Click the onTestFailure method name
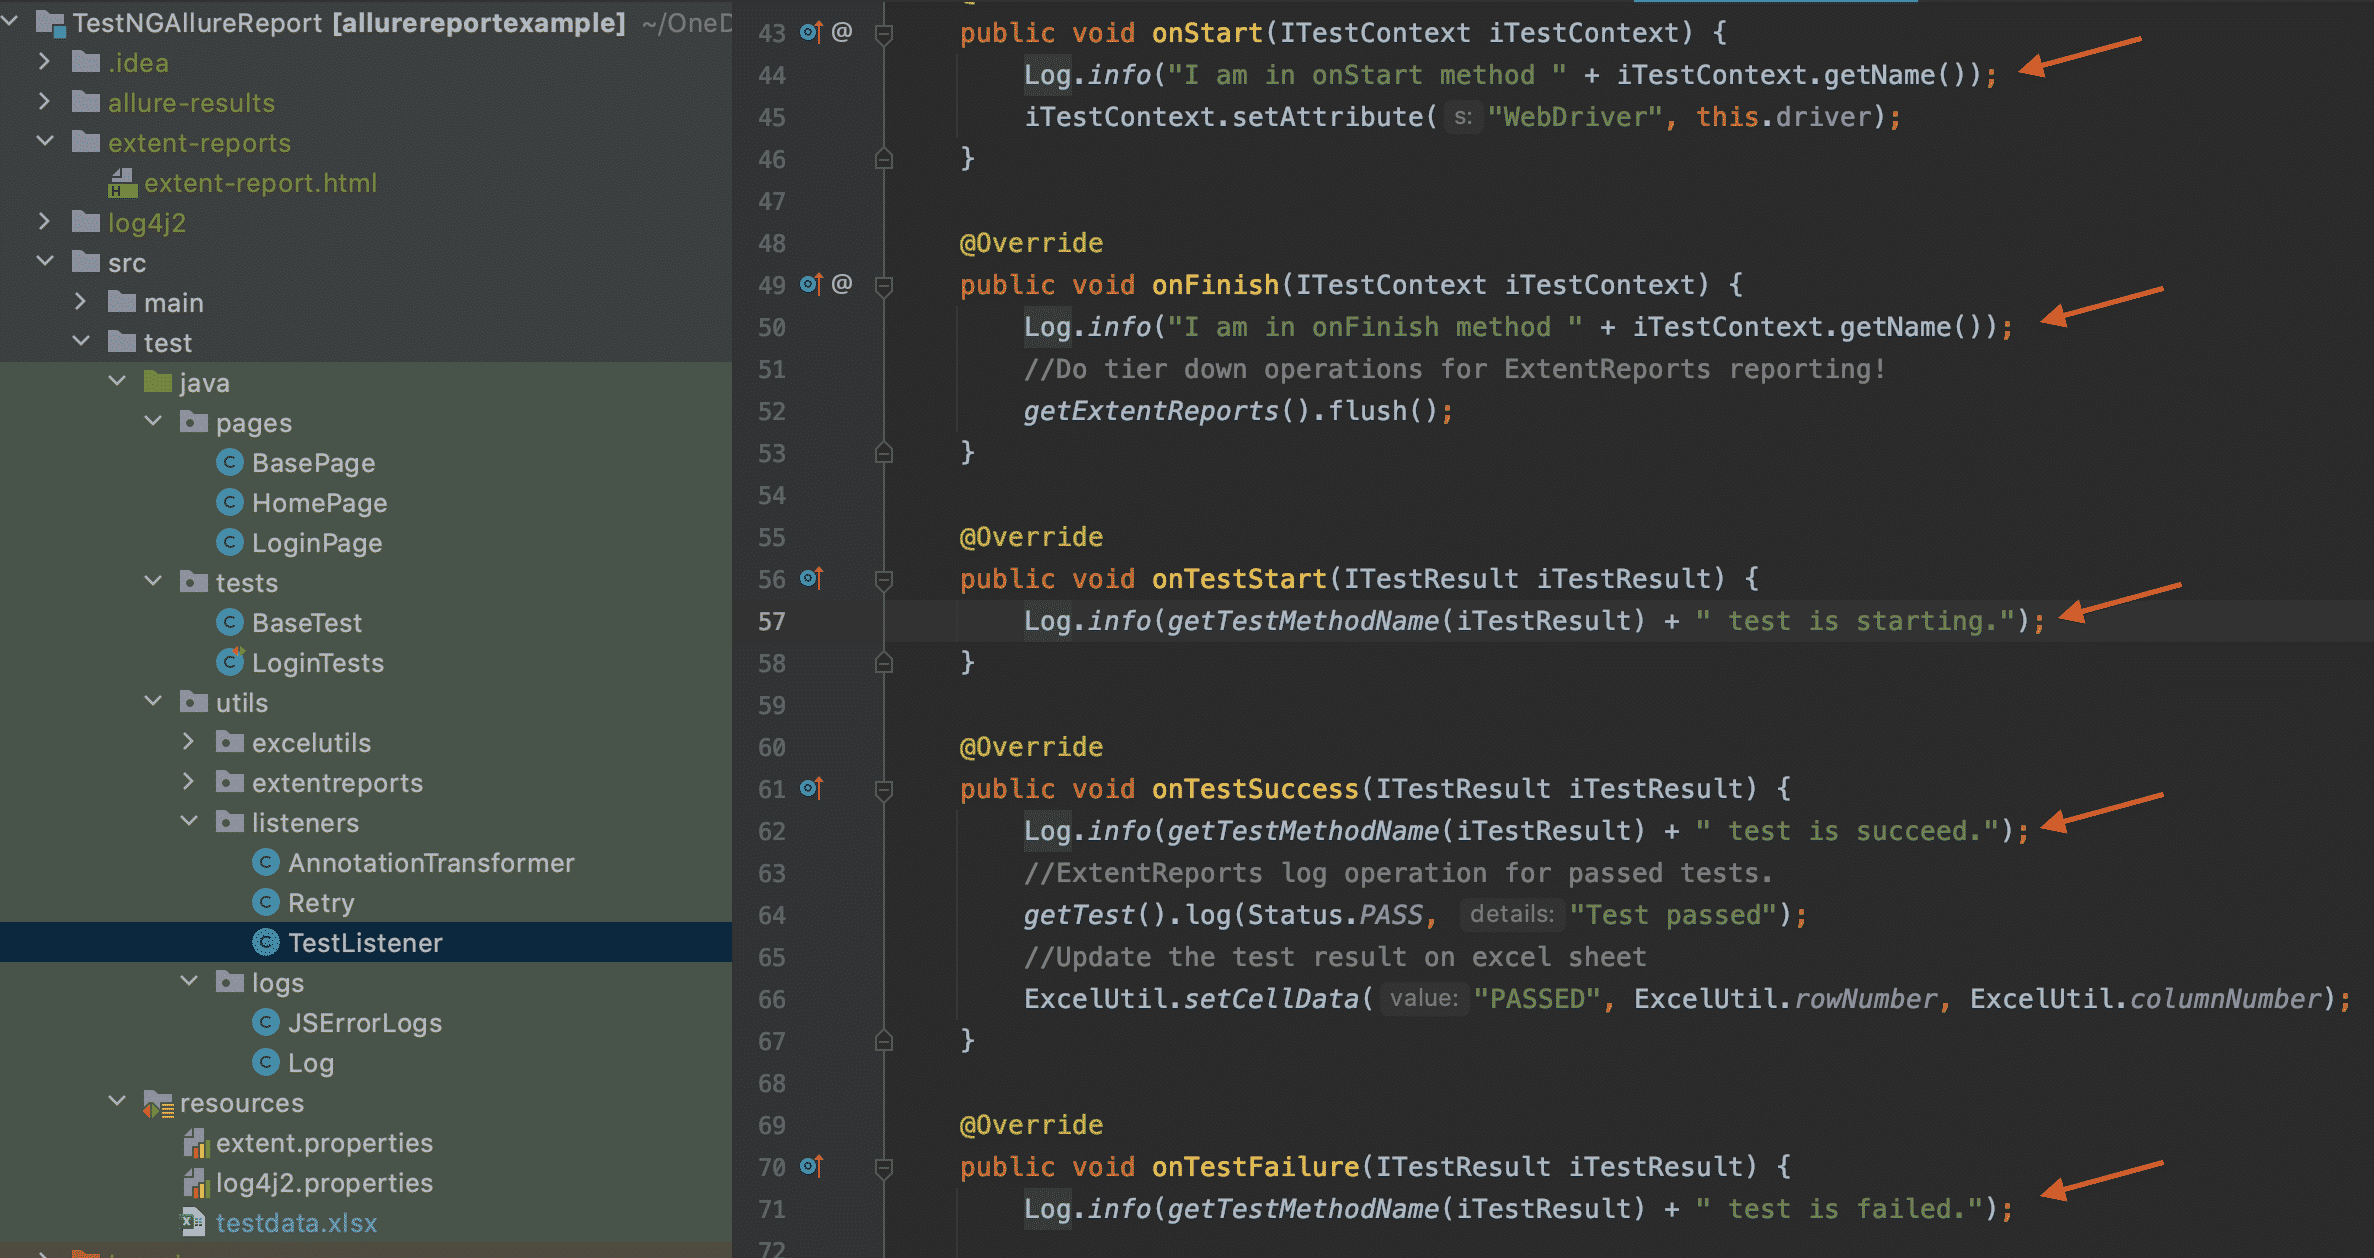2374x1258 pixels. 1255,1167
